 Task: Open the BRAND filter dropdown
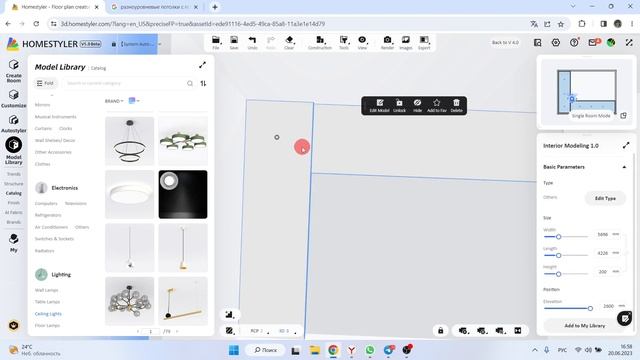click(114, 101)
